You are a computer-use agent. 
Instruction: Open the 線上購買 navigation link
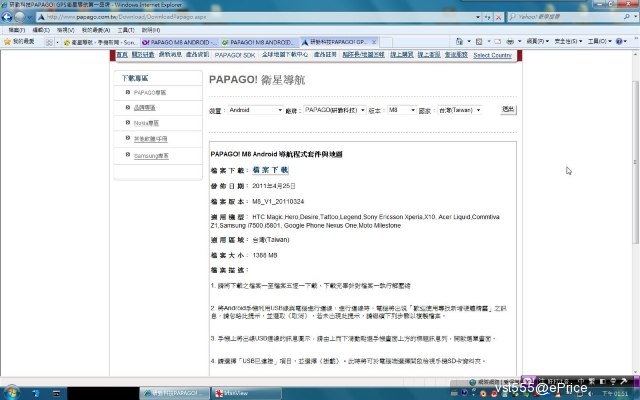point(402,55)
